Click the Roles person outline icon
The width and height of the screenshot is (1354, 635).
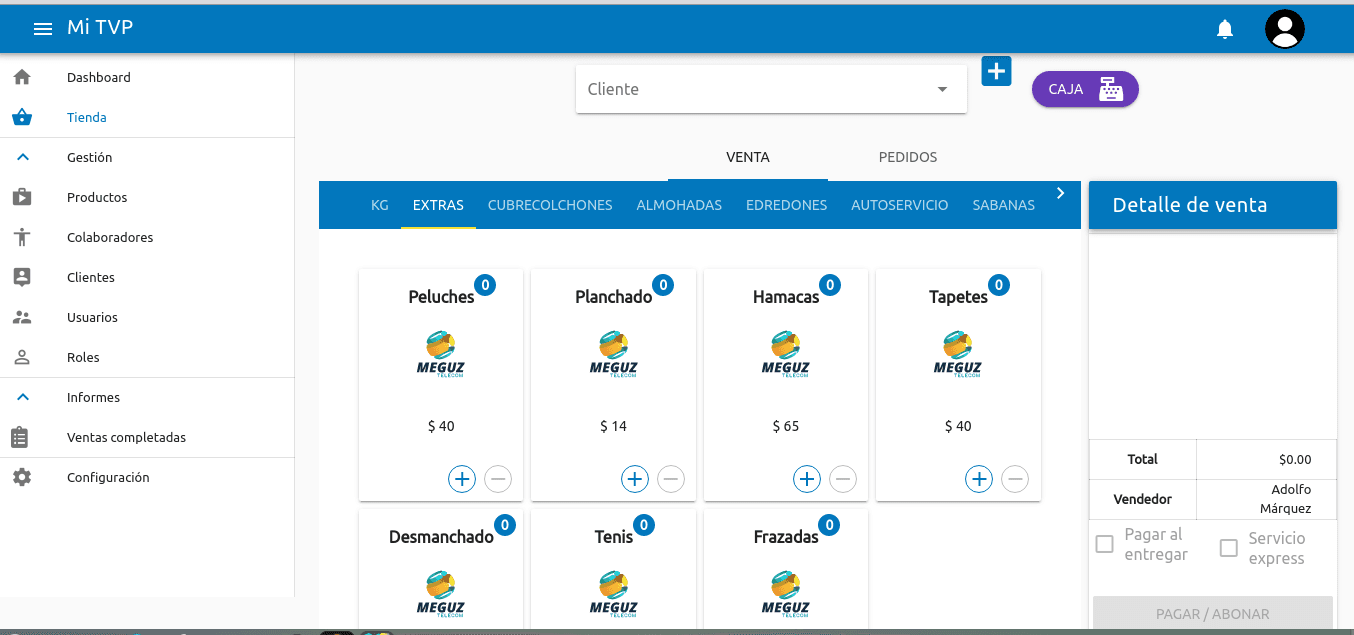[22, 357]
